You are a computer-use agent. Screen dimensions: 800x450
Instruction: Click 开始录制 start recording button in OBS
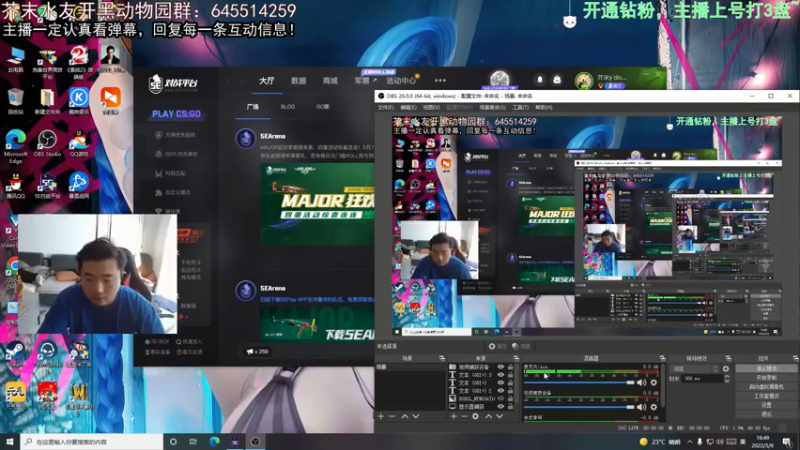point(766,378)
